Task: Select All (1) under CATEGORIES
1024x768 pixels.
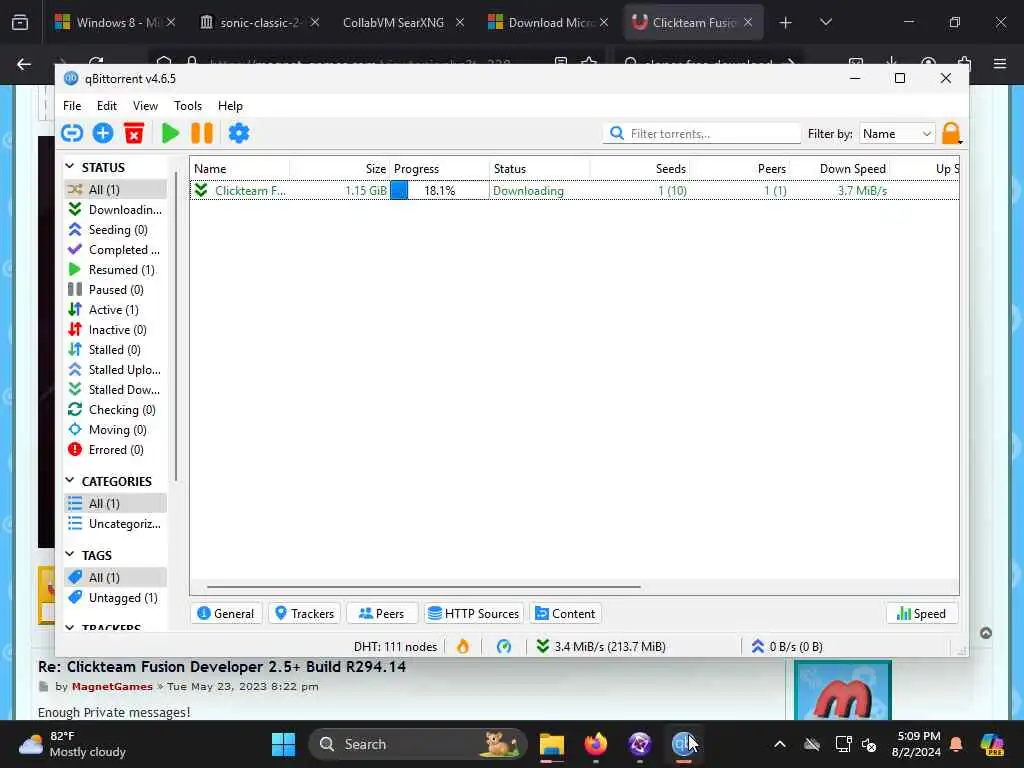Action: 115,504
